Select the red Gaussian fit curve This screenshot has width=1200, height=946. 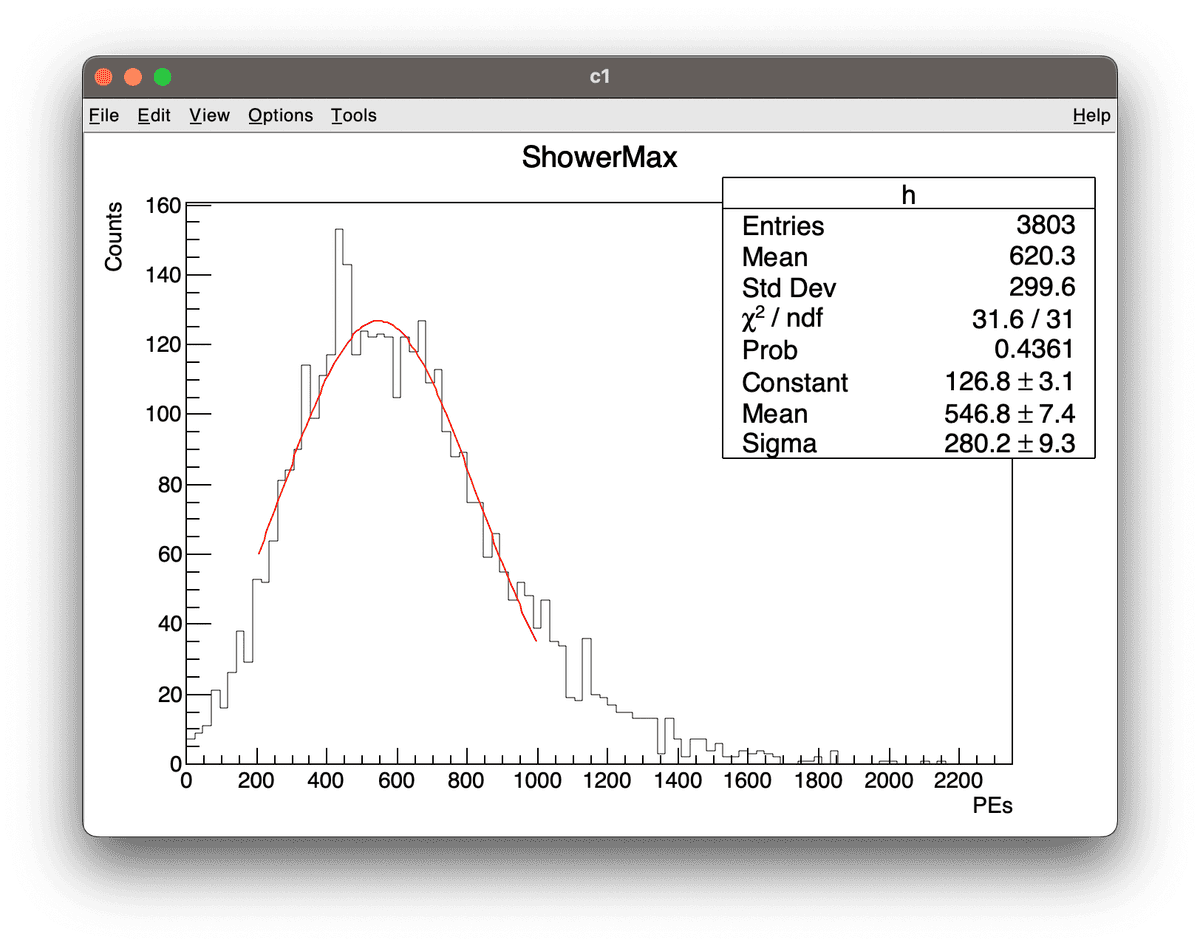pos(379,321)
